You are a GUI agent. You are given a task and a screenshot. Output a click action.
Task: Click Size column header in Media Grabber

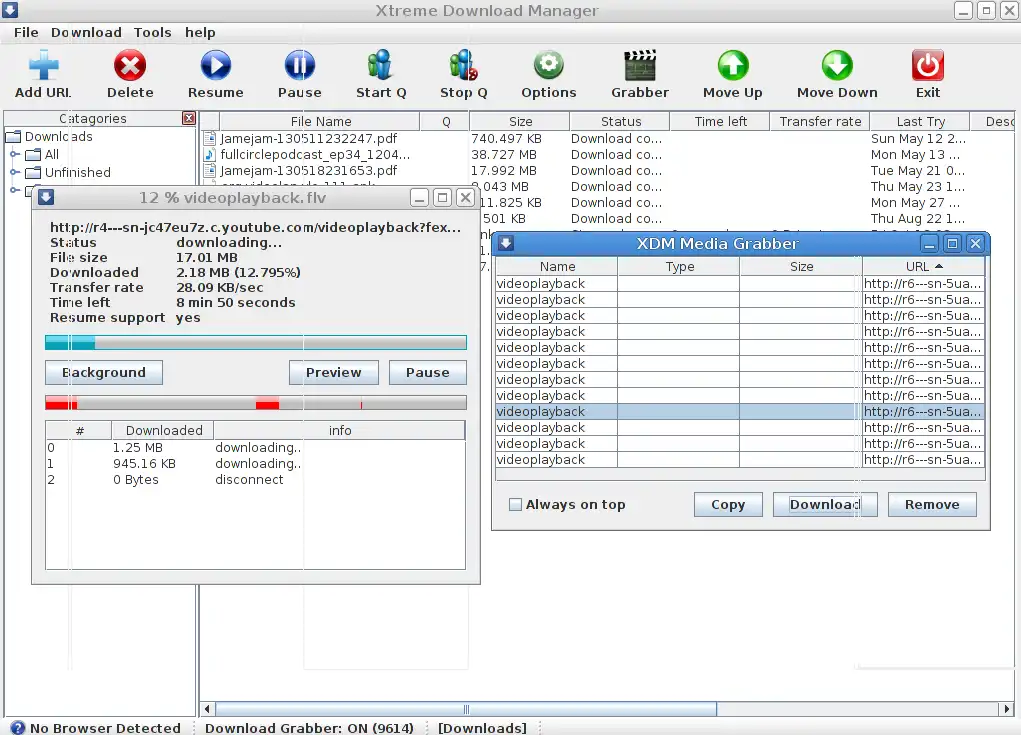point(802,266)
